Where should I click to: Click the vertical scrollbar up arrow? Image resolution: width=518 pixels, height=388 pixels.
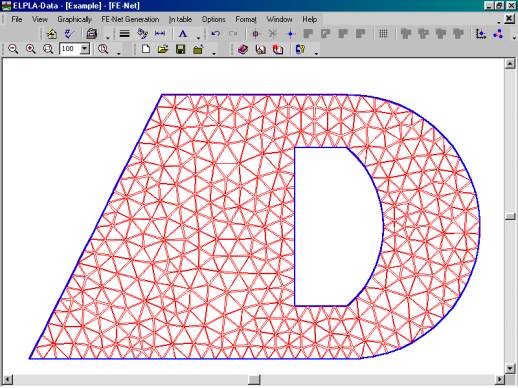point(510,63)
